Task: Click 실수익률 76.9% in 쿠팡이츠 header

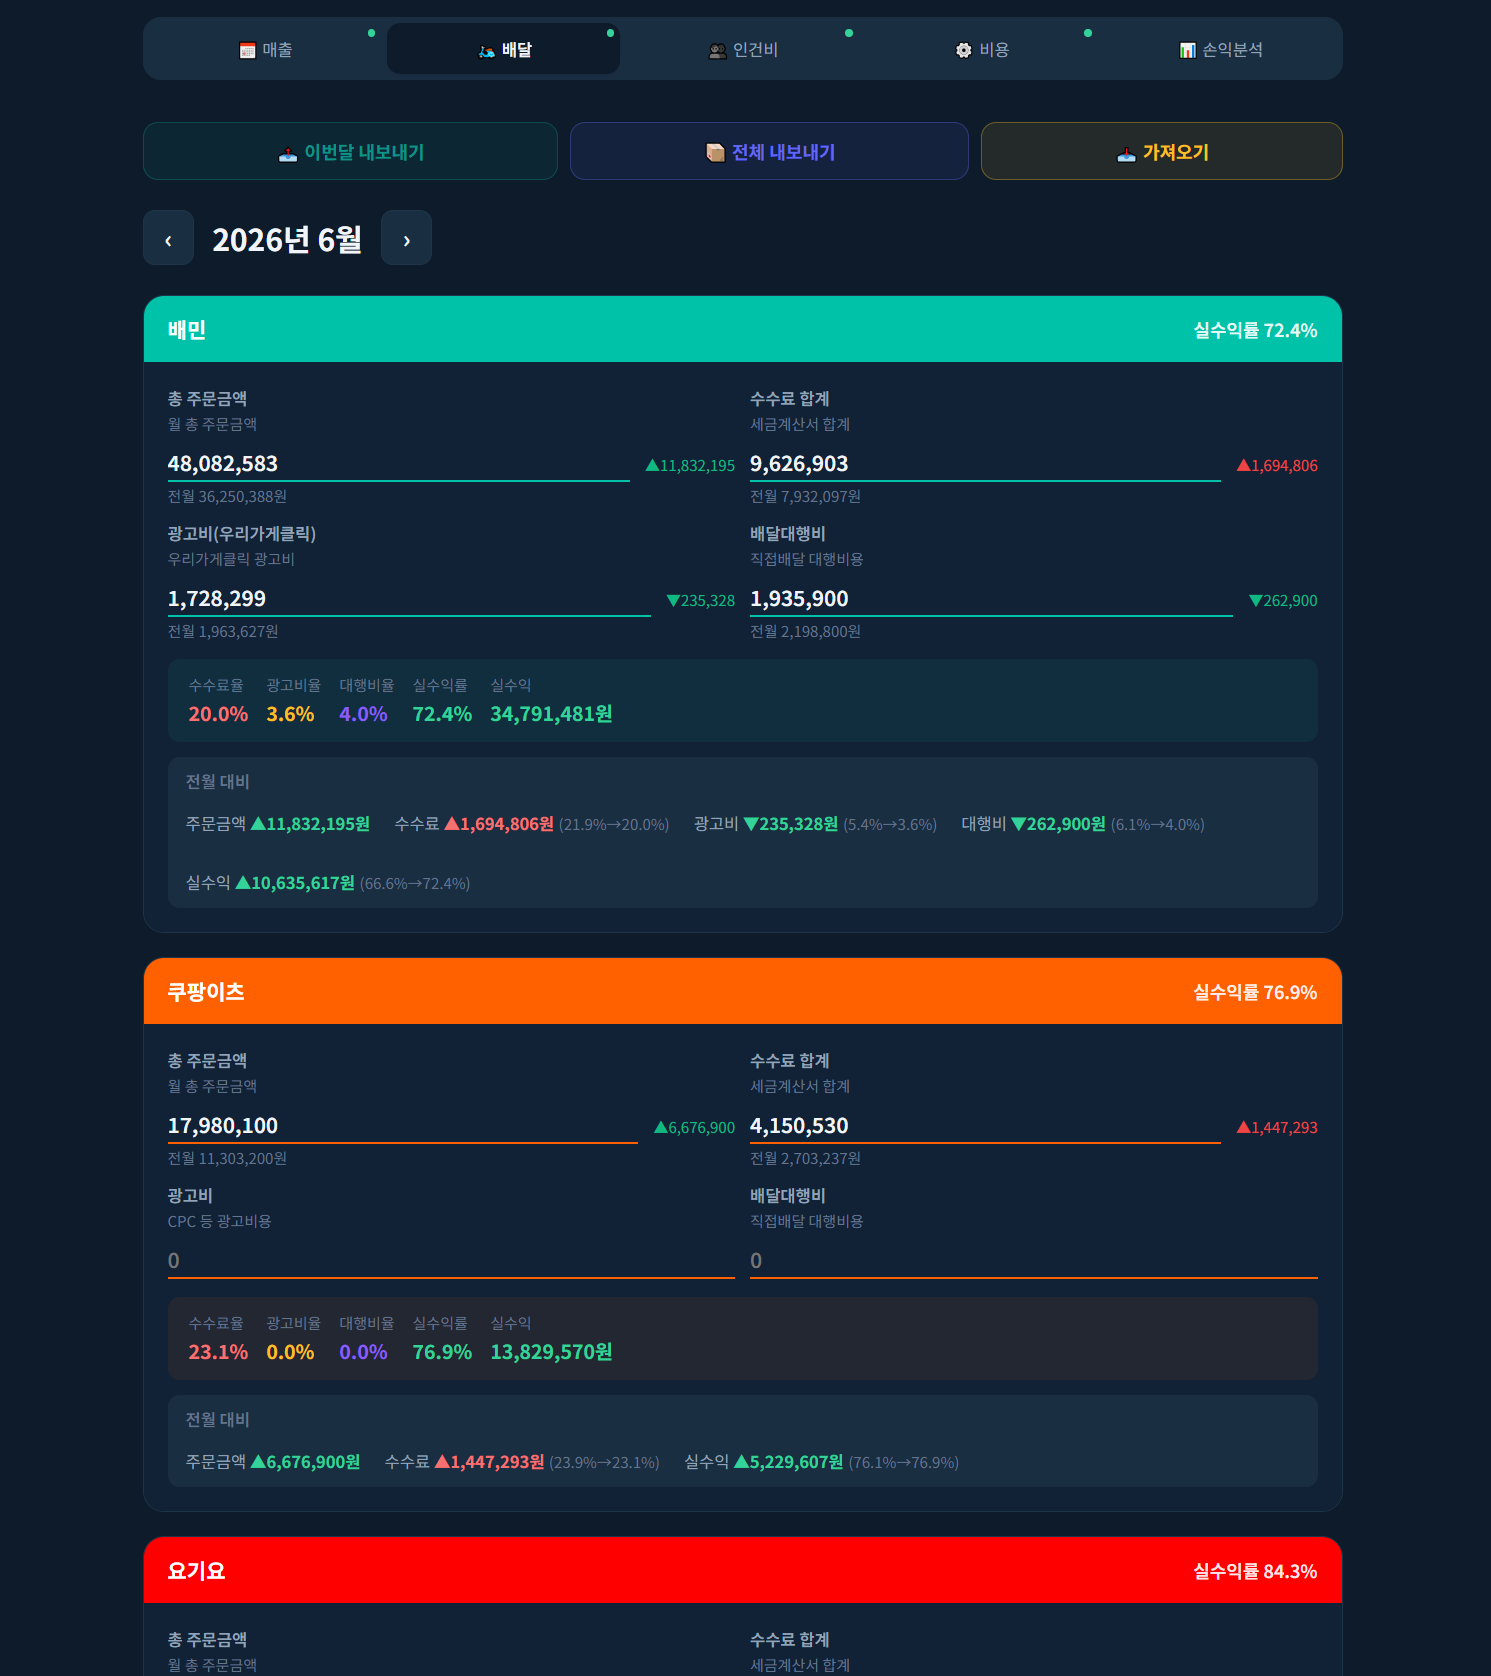Action: point(1255,992)
